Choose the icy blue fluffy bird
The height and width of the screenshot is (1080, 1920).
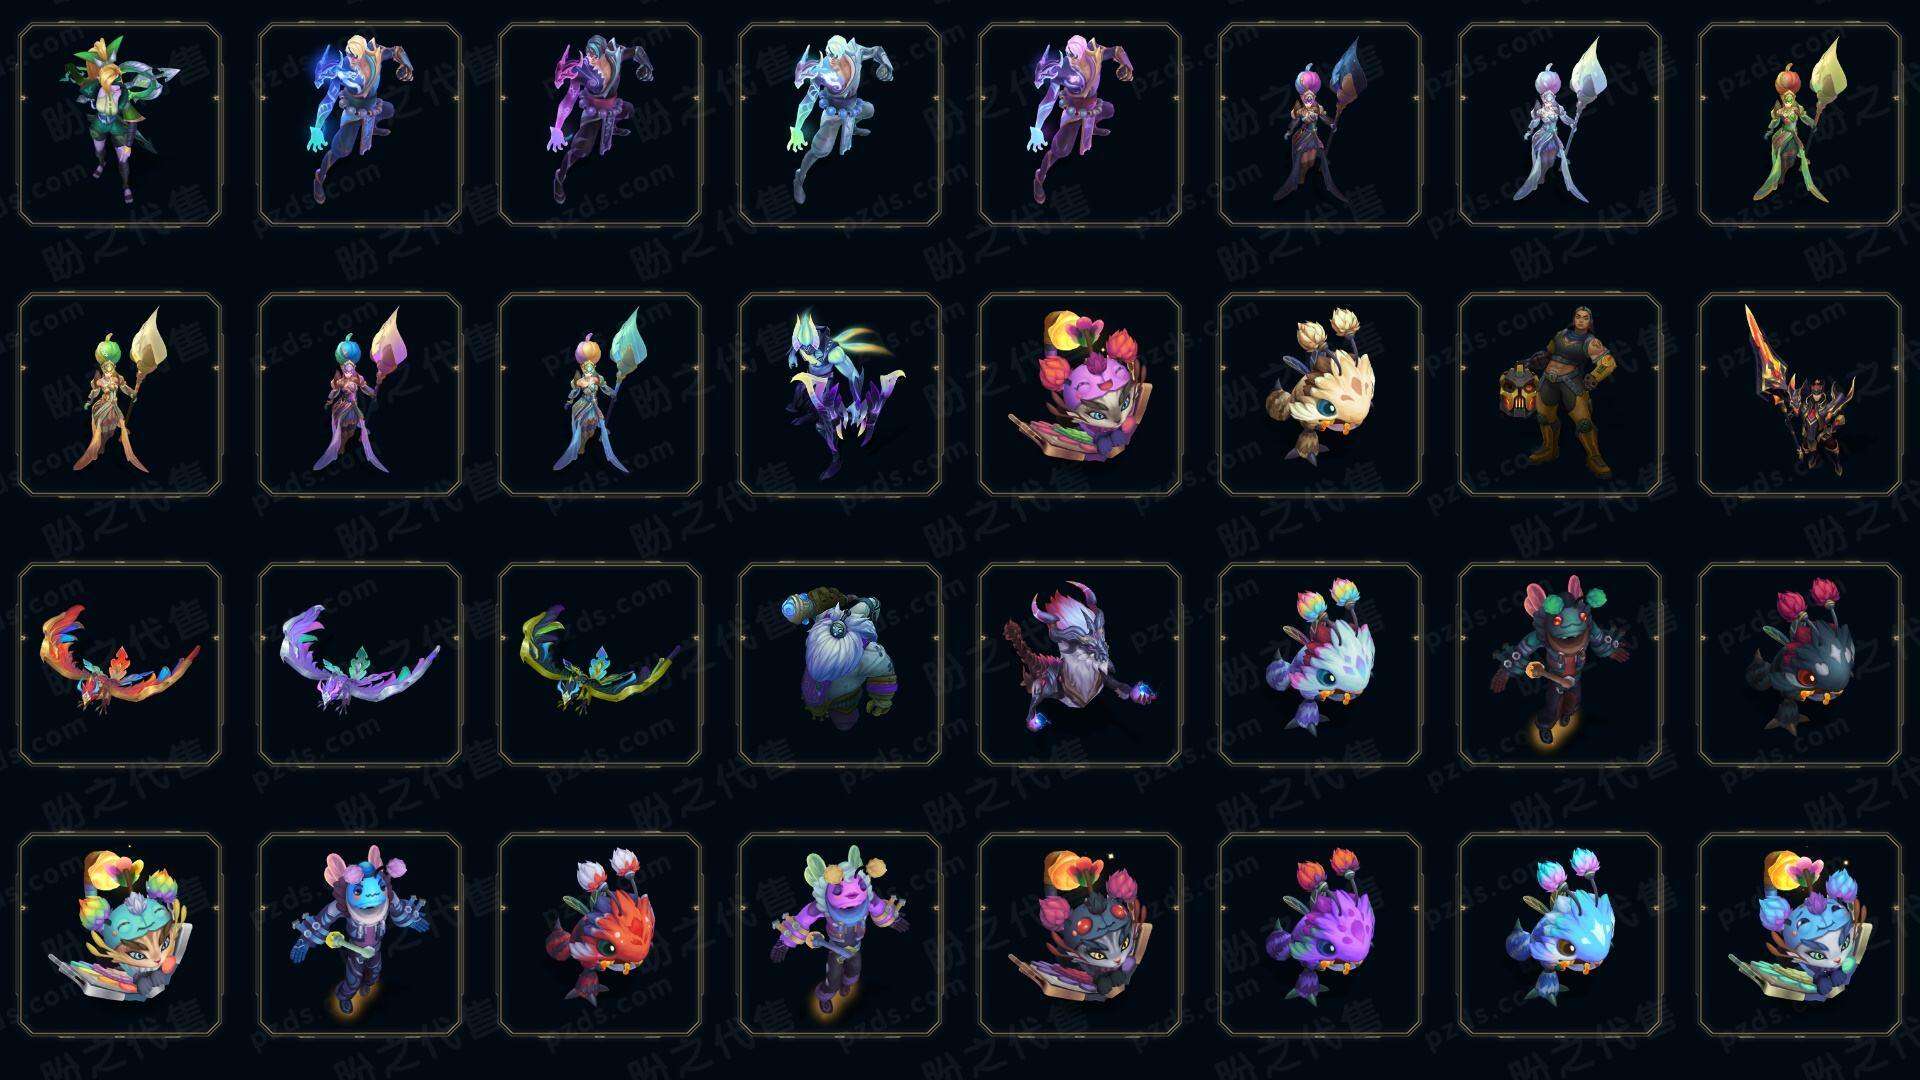(1560, 934)
